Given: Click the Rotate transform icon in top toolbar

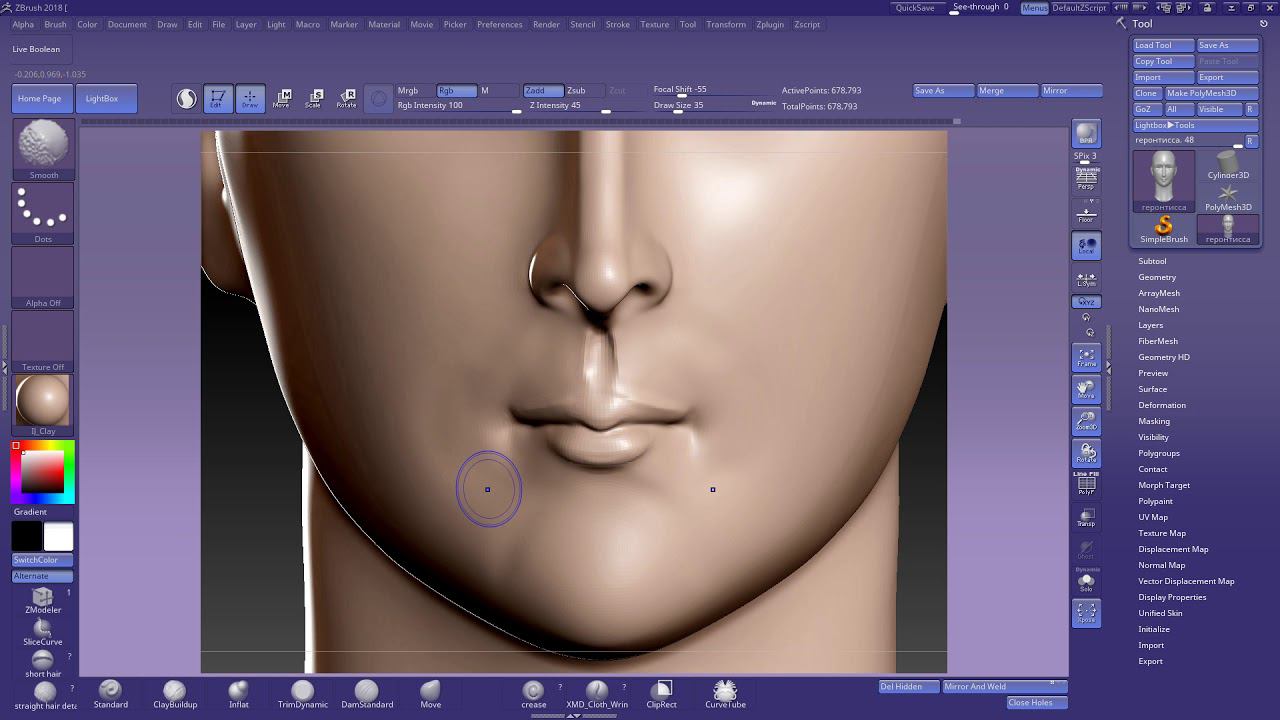Looking at the screenshot, I should tap(346, 98).
